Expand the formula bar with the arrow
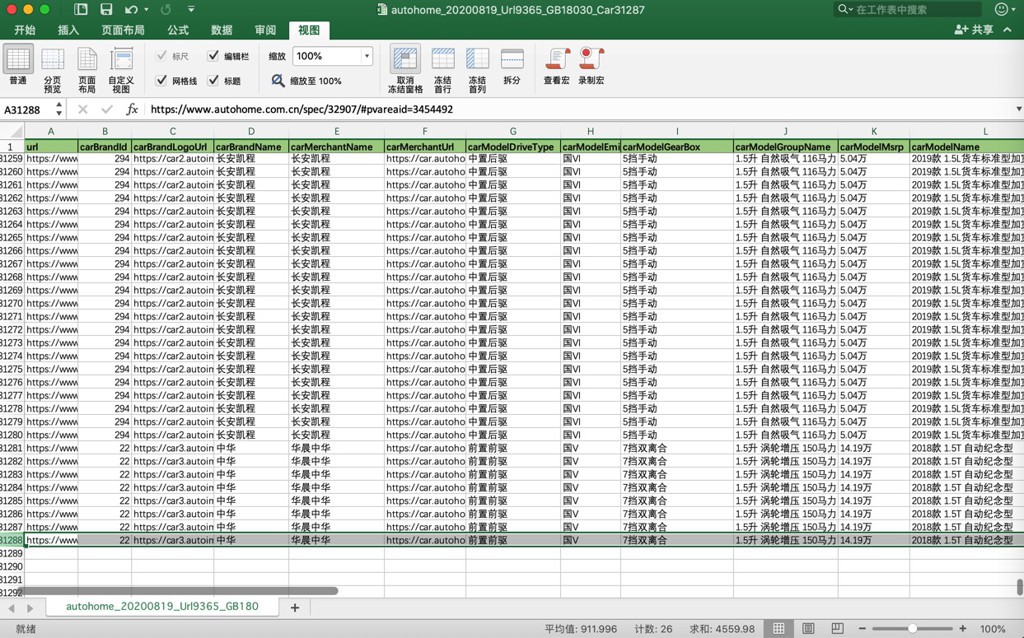This screenshot has width=1024, height=638. coord(1018,109)
